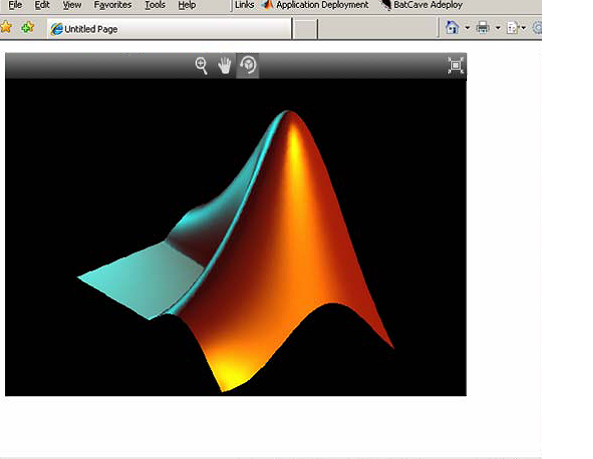Open the Tools menu
The height and width of the screenshot is (459, 593).
click(155, 5)
